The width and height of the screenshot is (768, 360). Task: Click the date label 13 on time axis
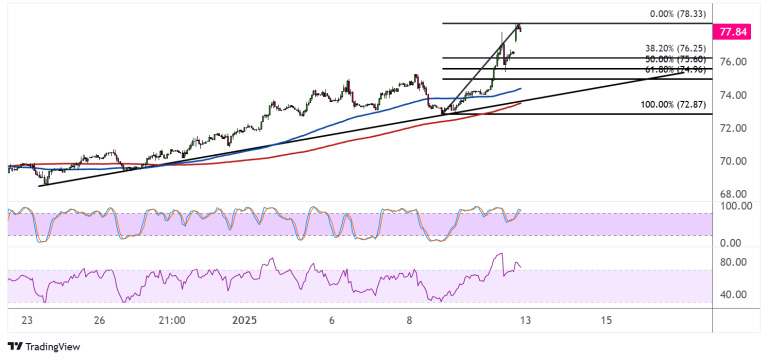pos(526,321)
